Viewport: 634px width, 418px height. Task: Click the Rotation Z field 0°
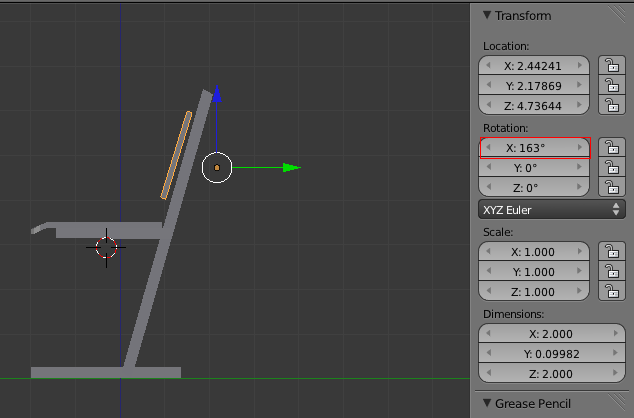pos(534,188)
